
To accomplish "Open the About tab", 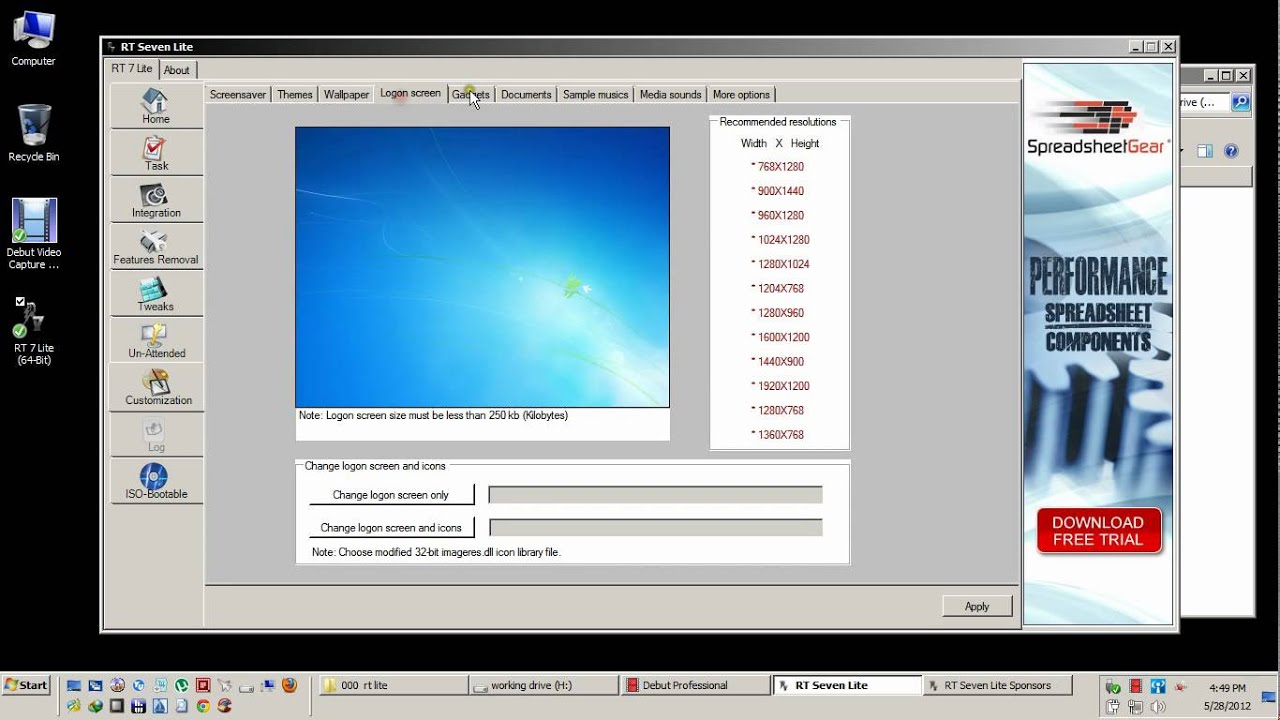I will (x=177, y=70).
